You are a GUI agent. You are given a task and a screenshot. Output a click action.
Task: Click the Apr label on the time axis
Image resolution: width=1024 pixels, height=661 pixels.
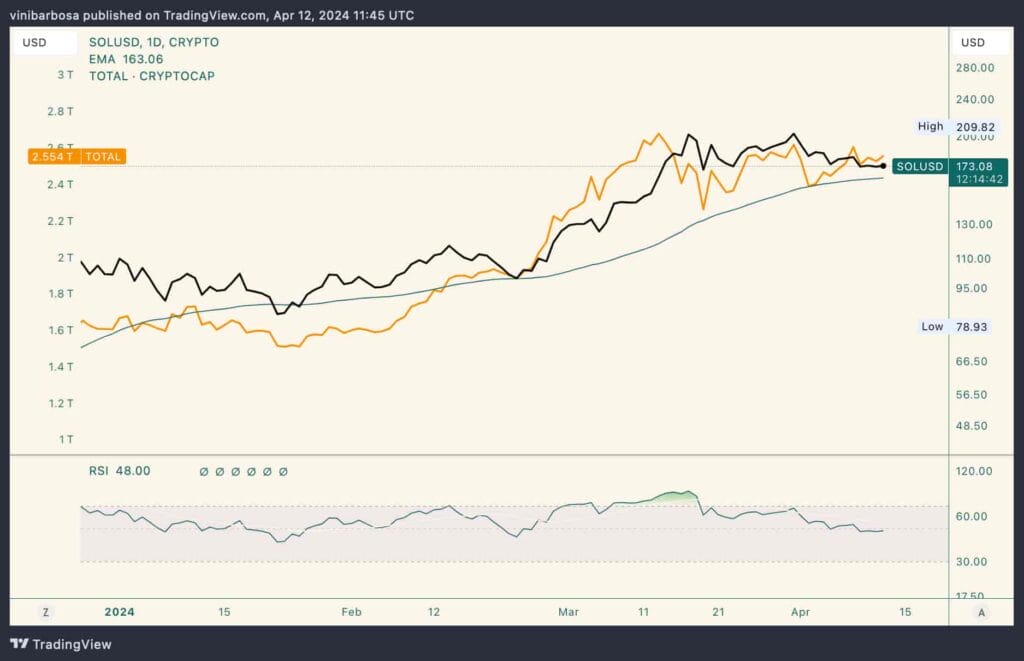[x=800, y=611]
